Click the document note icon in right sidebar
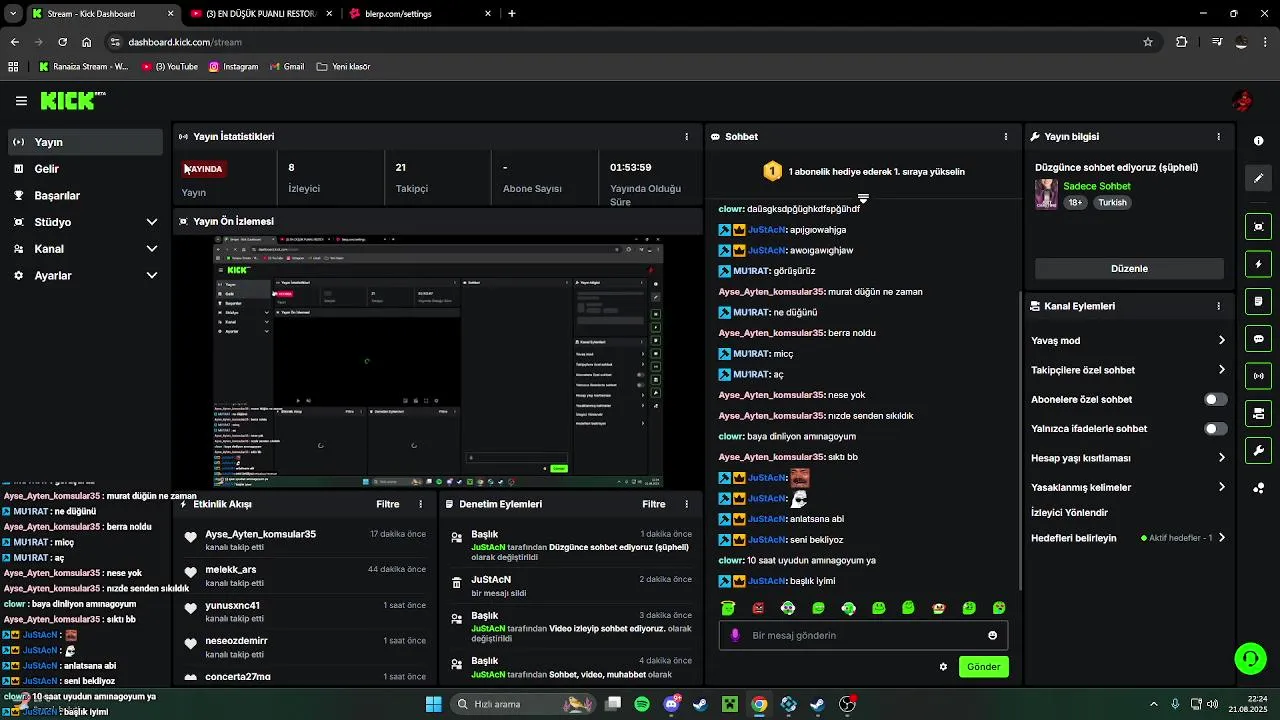The image size is (1280, 720). point(1259,301)
